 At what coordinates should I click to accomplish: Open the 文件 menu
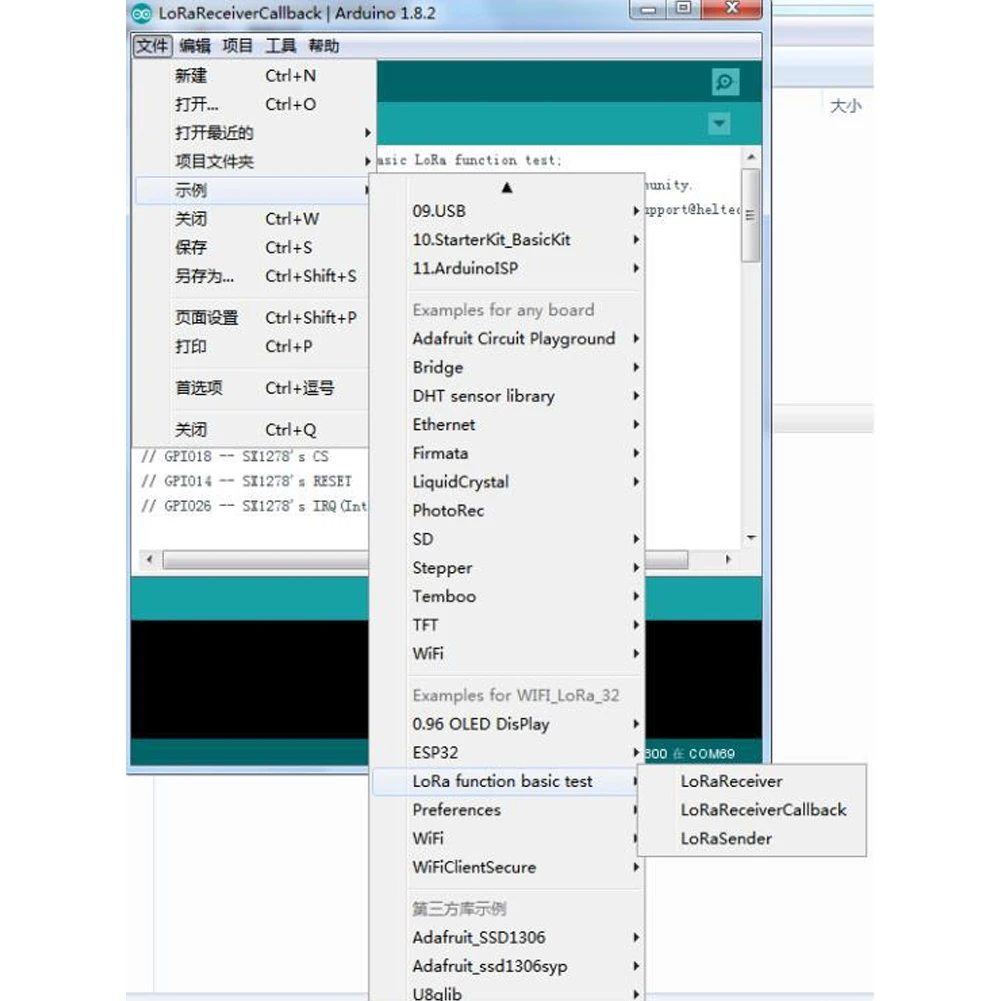pos(152,46)
